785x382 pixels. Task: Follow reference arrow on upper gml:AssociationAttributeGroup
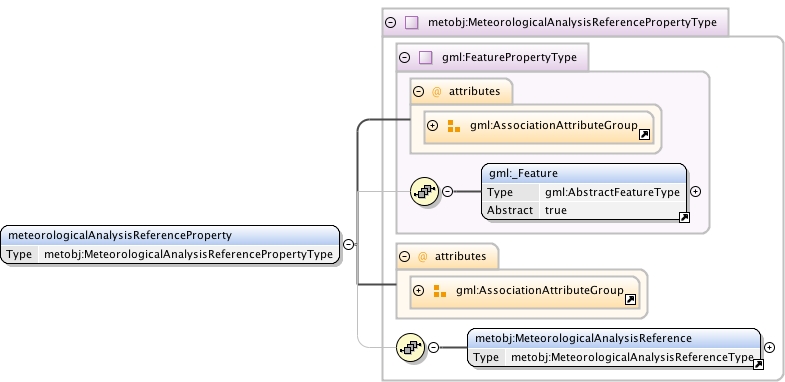(644, 135)
